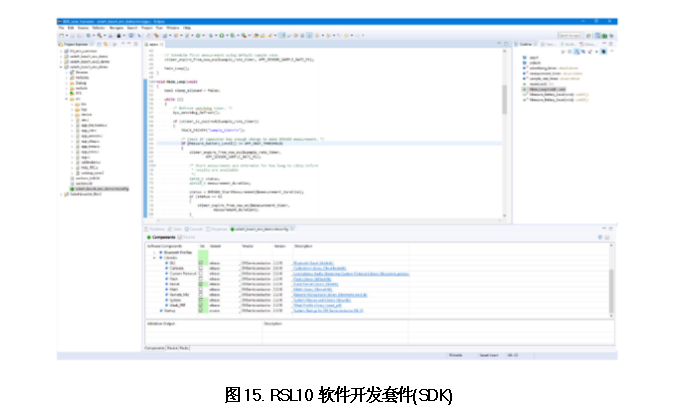Toggle the Kernel library checkbox

coord(201,284)
